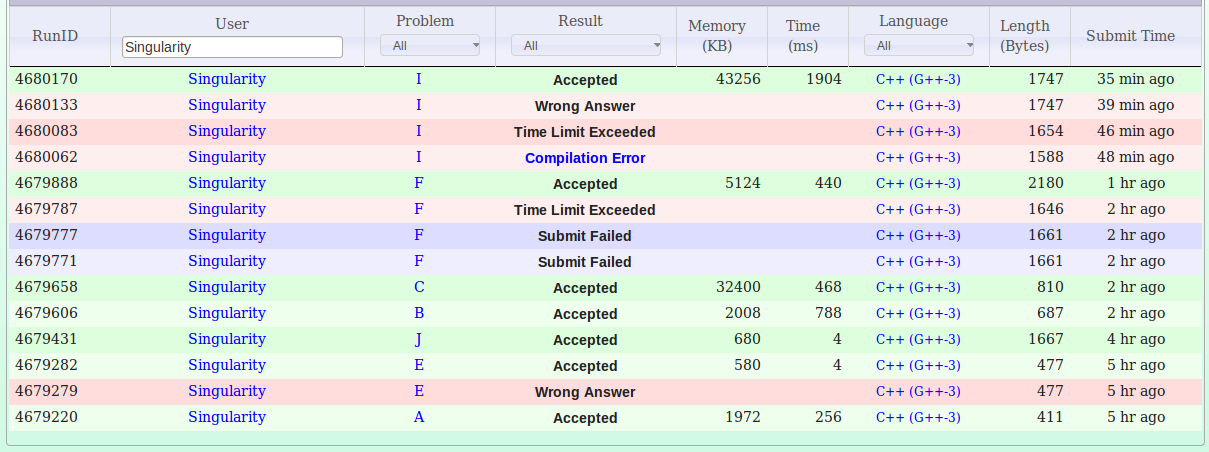
Task: Open the Language filter dropdown
Action: [x=919, y=45]
